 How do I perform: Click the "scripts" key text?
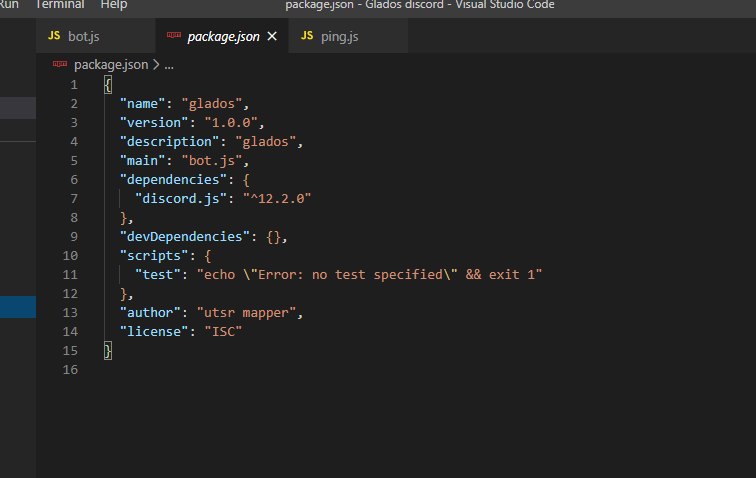tap(154, 256)
